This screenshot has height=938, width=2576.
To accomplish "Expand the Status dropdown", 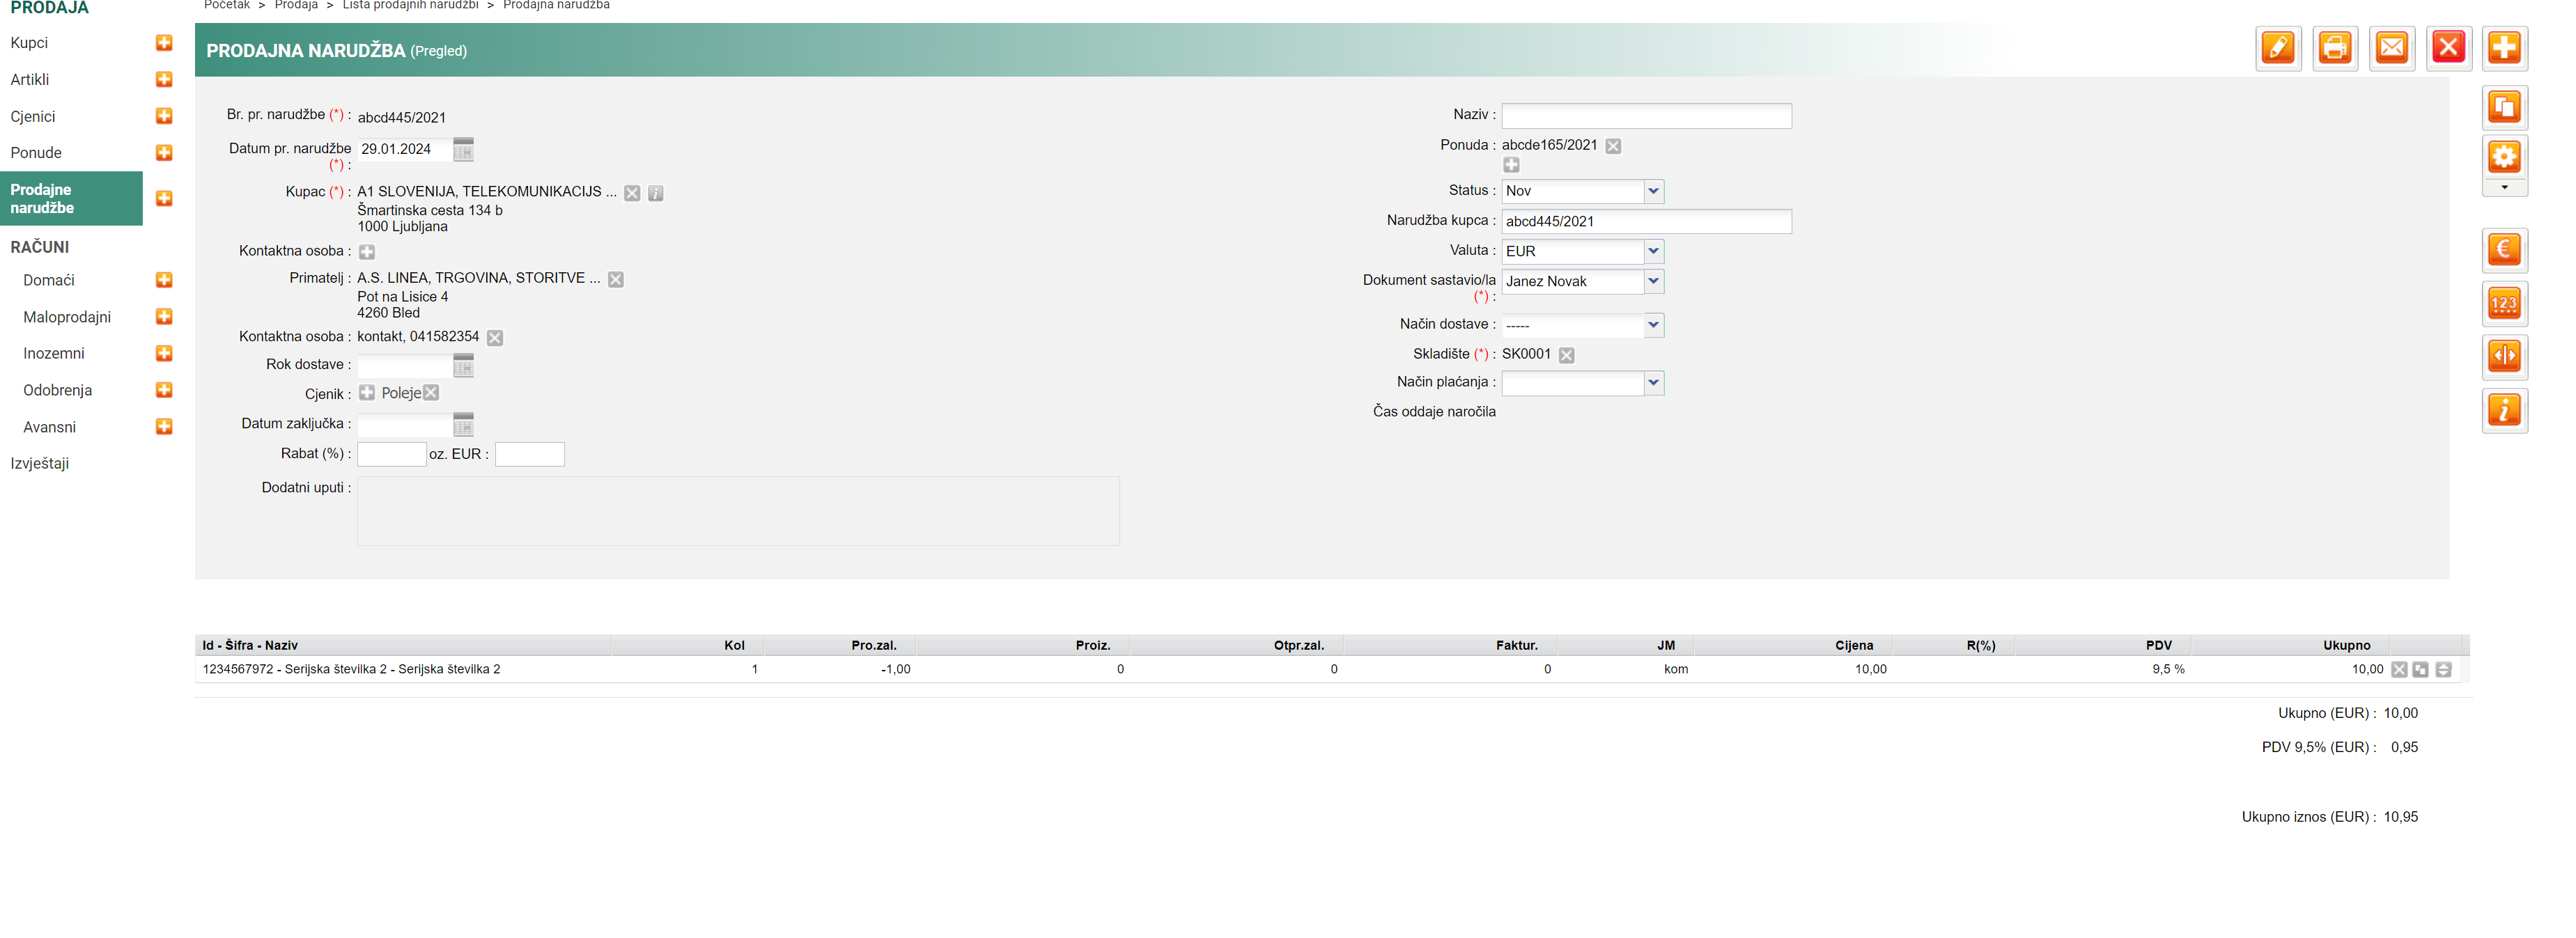I will pyautogui.click(x=1653, y=191).
